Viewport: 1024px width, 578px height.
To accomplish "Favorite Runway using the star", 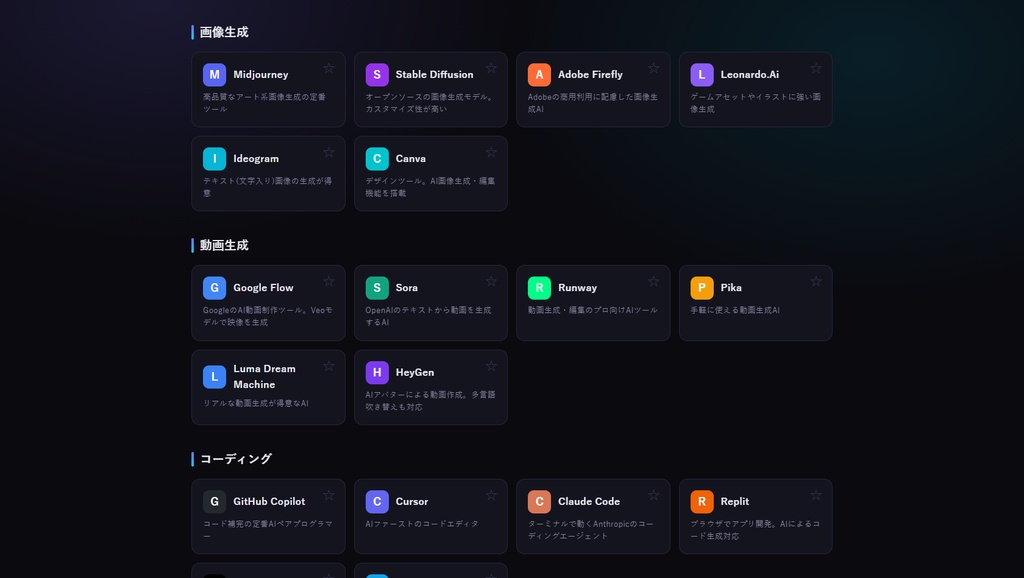I will coord(653,281).
